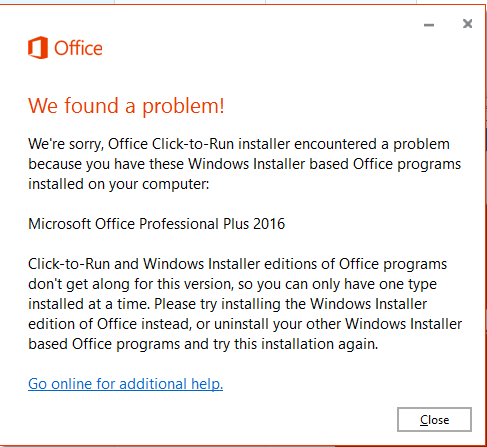Viewport: 487px width, 447px height.
Task: Click the Close button
Action: (x=434, y=419)
